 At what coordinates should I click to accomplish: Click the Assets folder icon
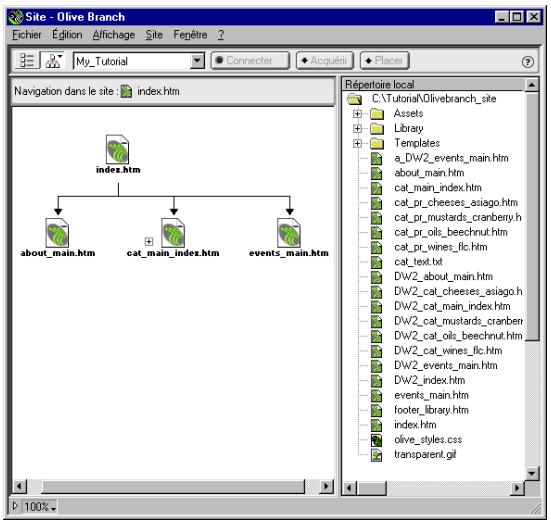pyautogui.click(x=377, y=114)
